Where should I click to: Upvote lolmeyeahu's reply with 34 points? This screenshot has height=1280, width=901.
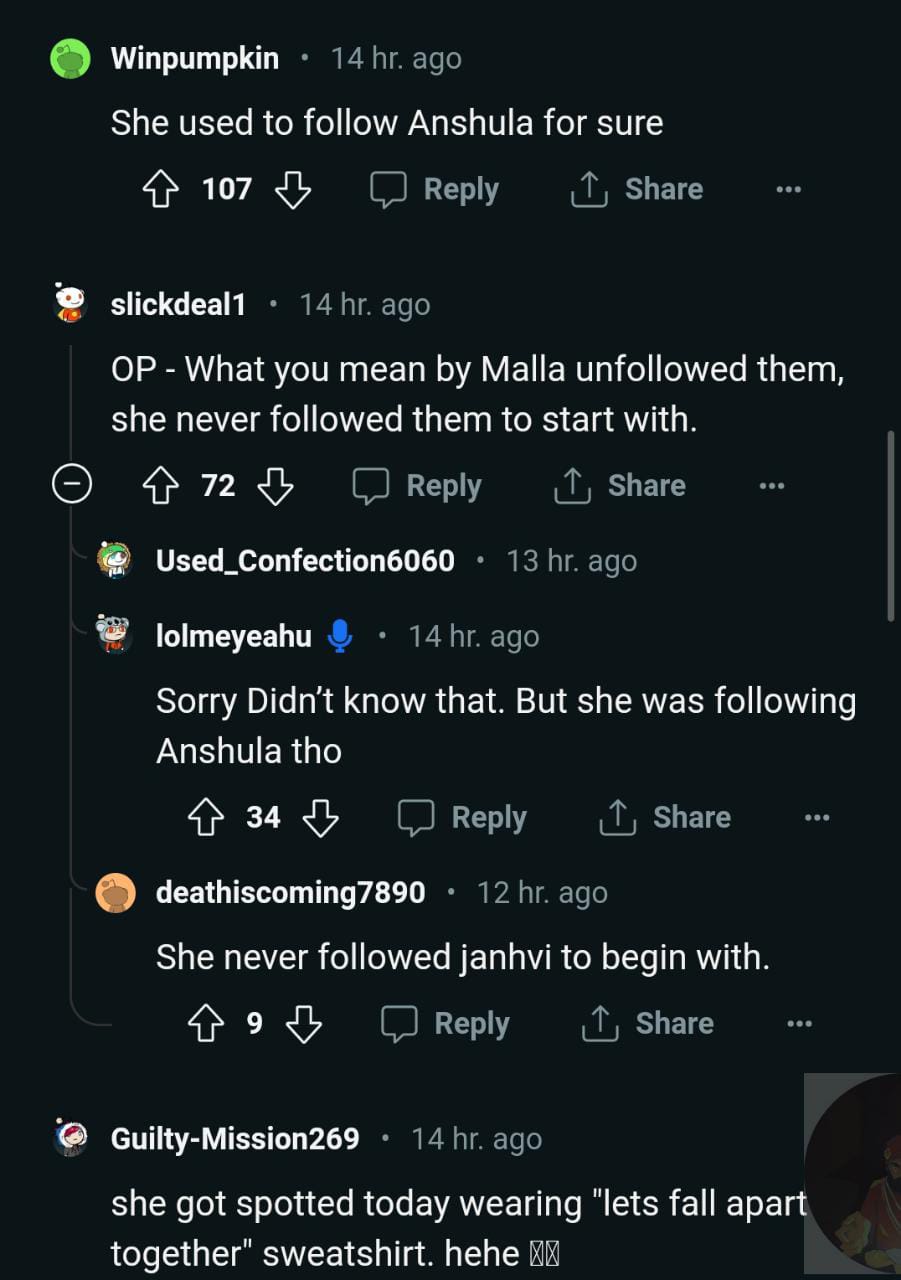(x=206, y=818)
